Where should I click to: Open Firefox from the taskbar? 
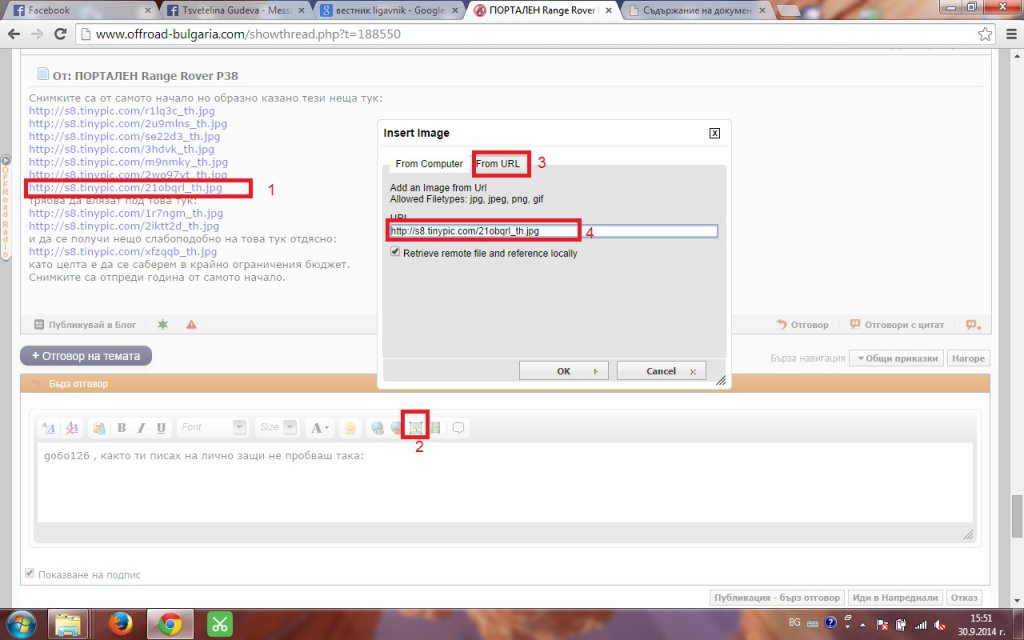pyautogui.click(x=121, y=624)
